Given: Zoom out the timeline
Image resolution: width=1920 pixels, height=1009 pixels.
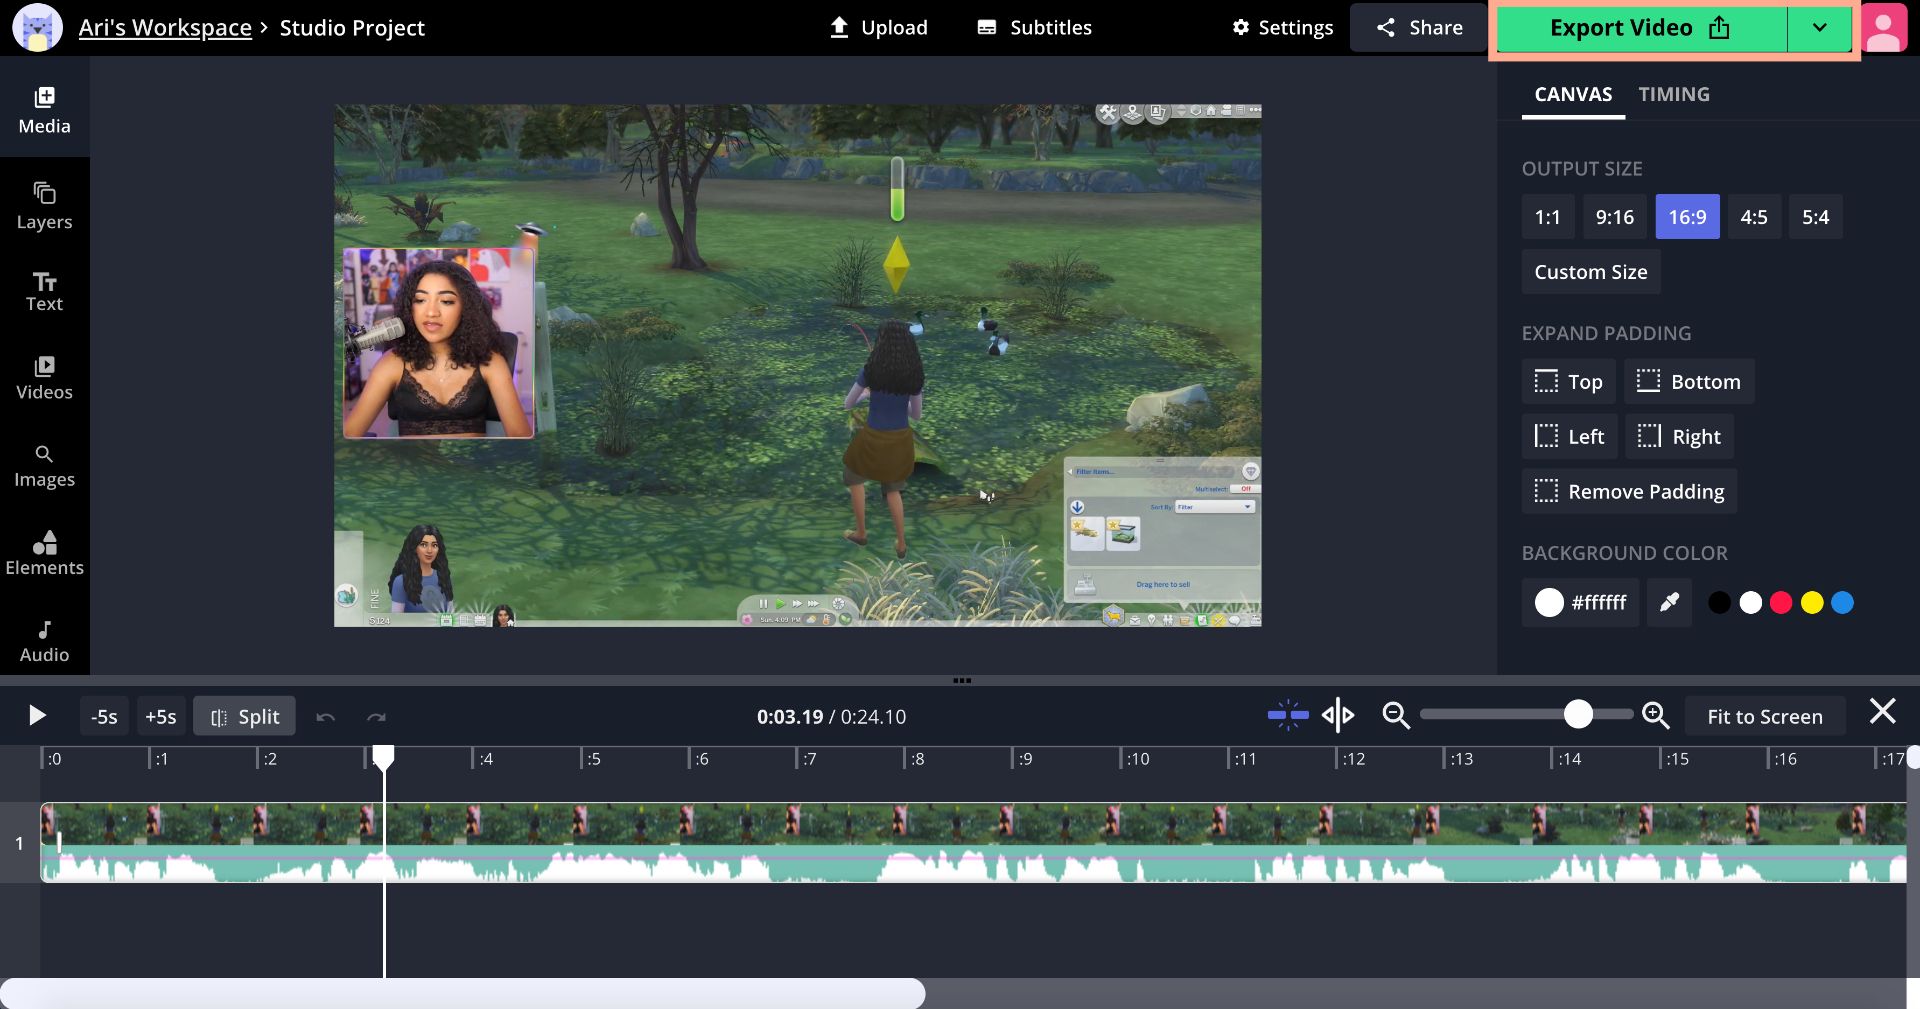Looking at the screenshot, I should pyautogui.click(x=1396, y=715).
